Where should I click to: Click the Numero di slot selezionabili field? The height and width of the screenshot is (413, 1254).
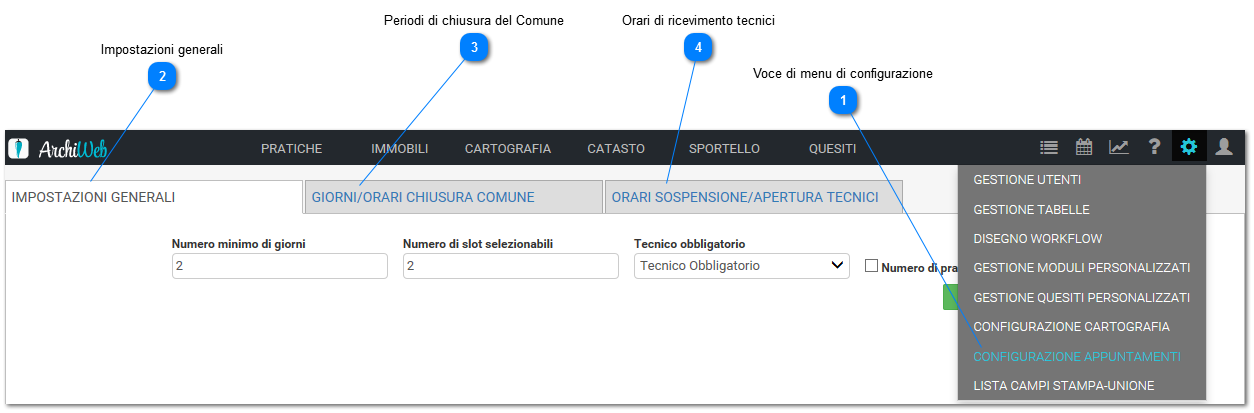pos(510,266)
